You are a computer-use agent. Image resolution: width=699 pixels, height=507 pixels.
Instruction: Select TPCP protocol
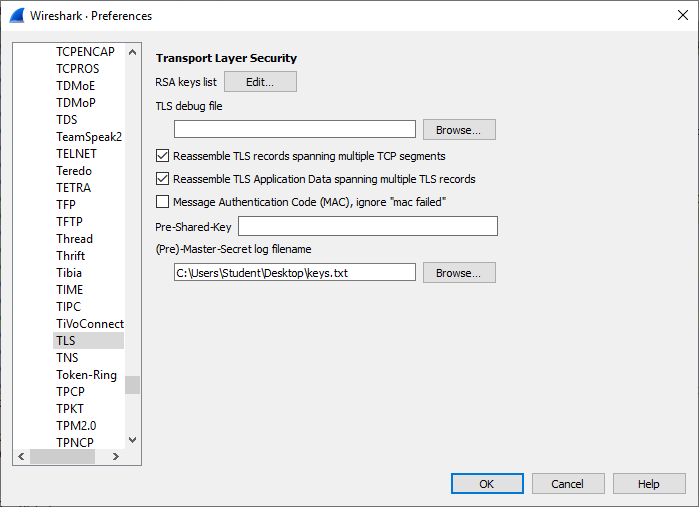pyautogui.click(x=70, y=392)
